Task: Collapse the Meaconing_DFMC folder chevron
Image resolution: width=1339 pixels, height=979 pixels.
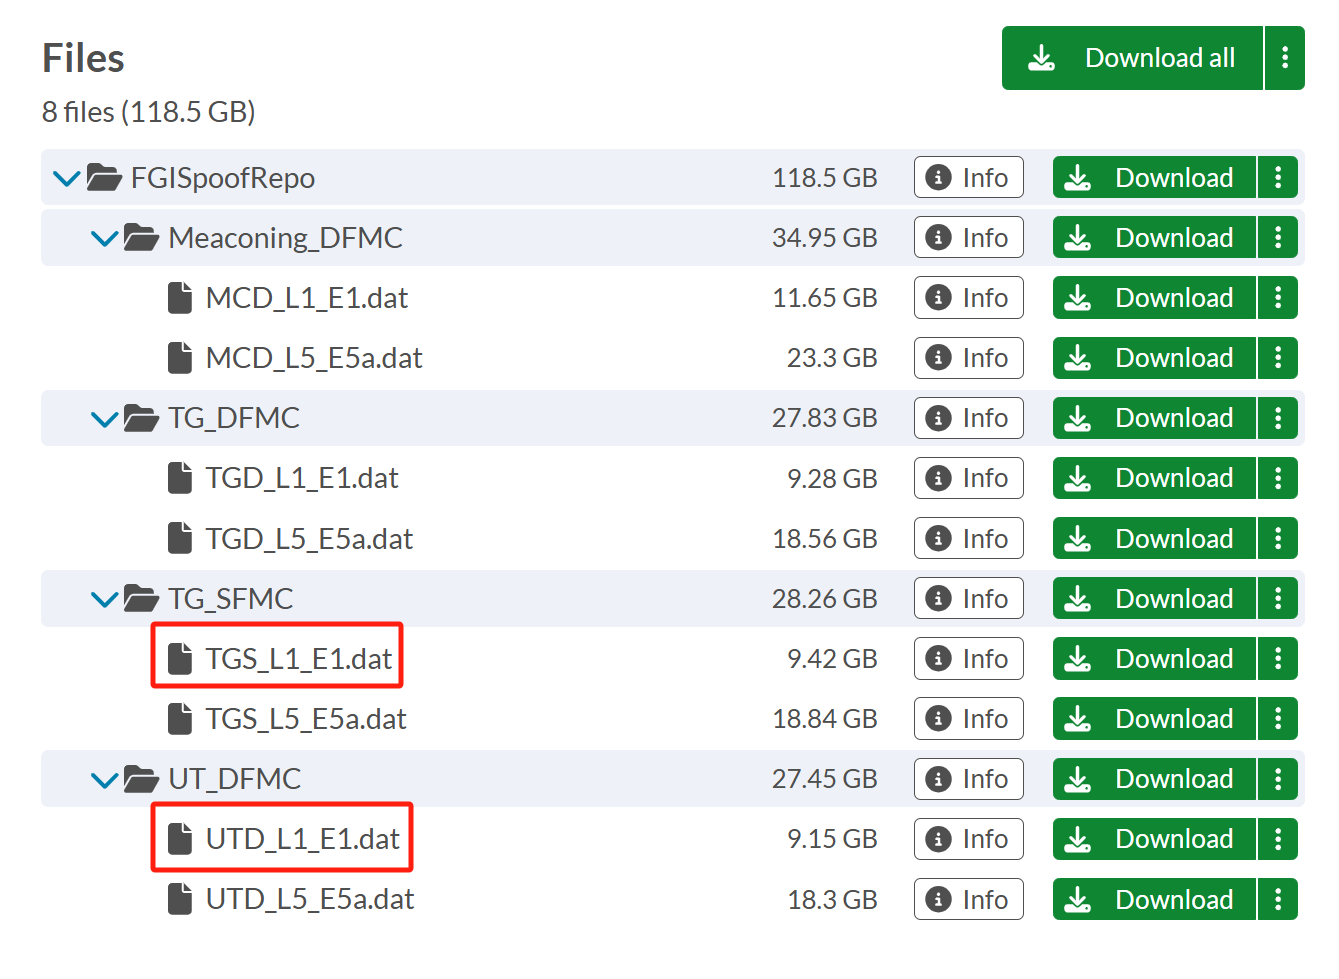Action: tap(104, 239)
